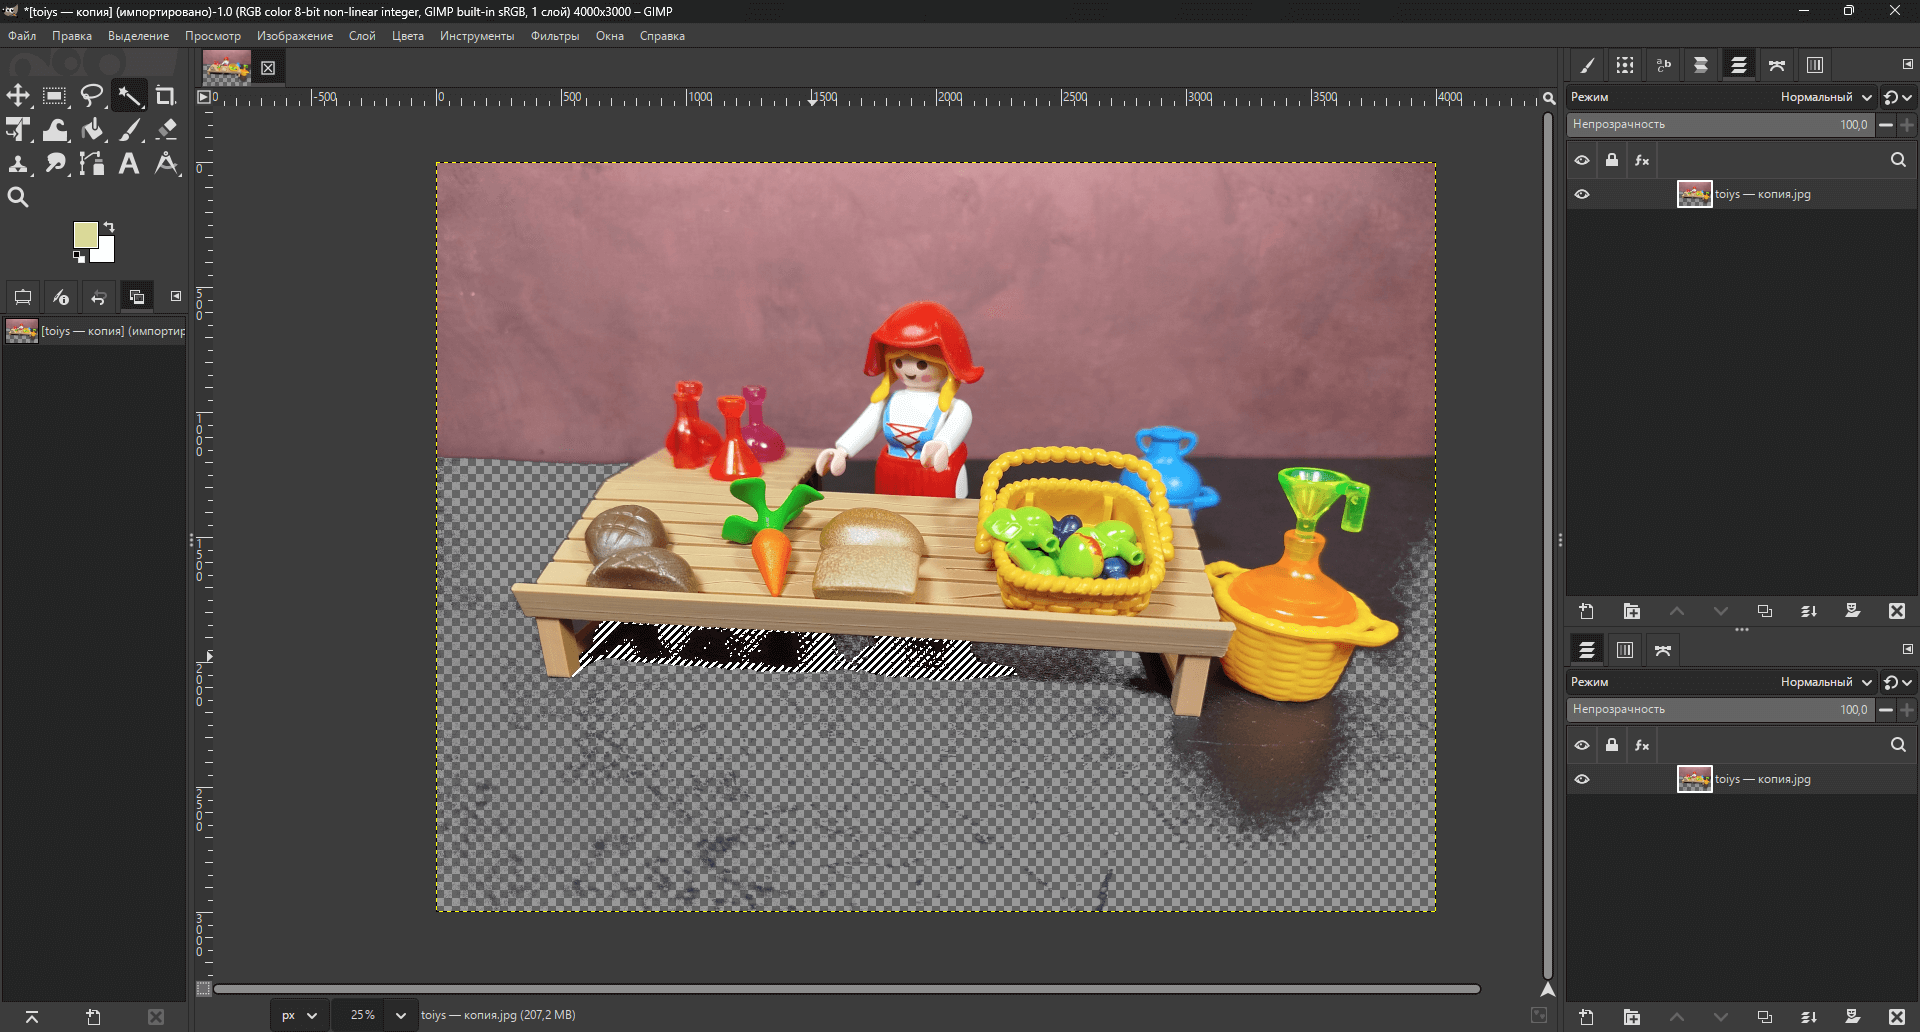This screenshot has width=1920, height=1032.
Task: Select the Clone stamp tool
Action: [x=18, y=164]
